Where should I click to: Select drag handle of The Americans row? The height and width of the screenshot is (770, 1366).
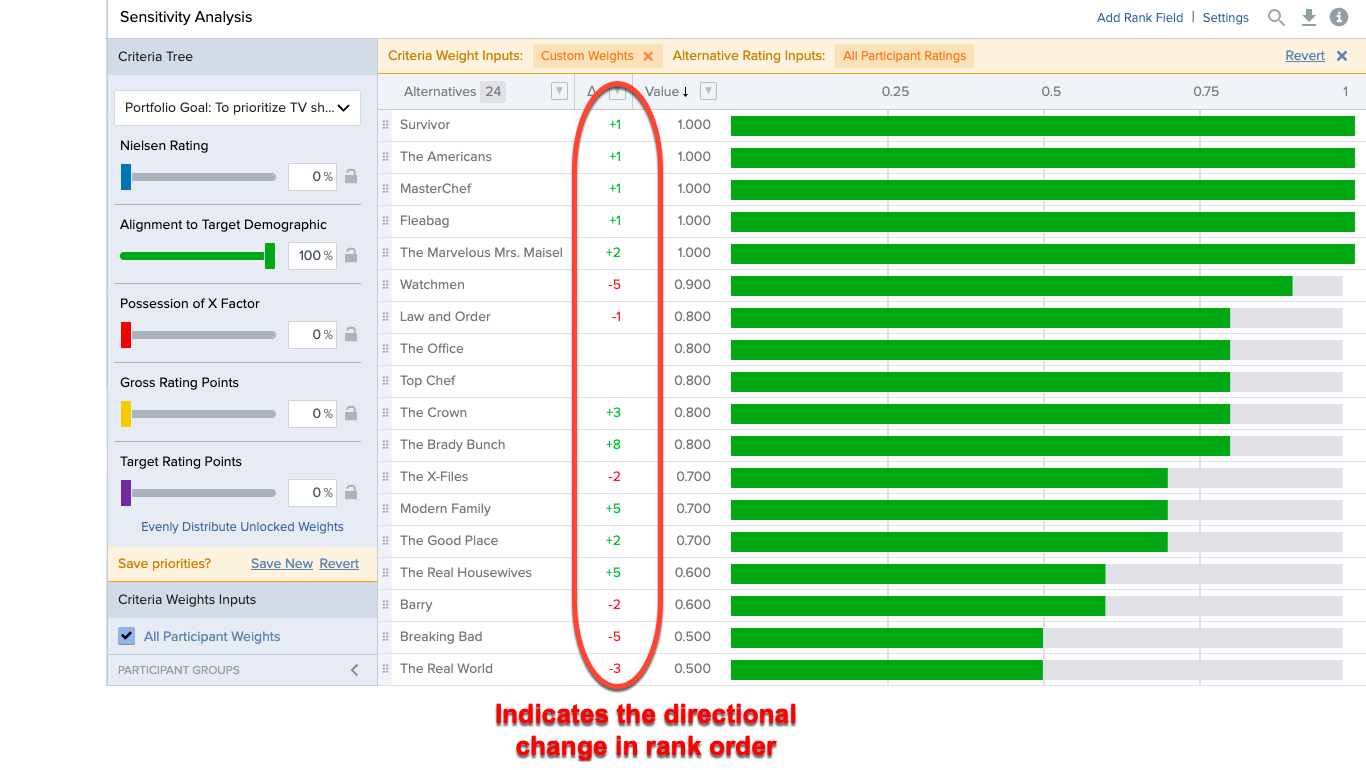[x=386, y=157]
